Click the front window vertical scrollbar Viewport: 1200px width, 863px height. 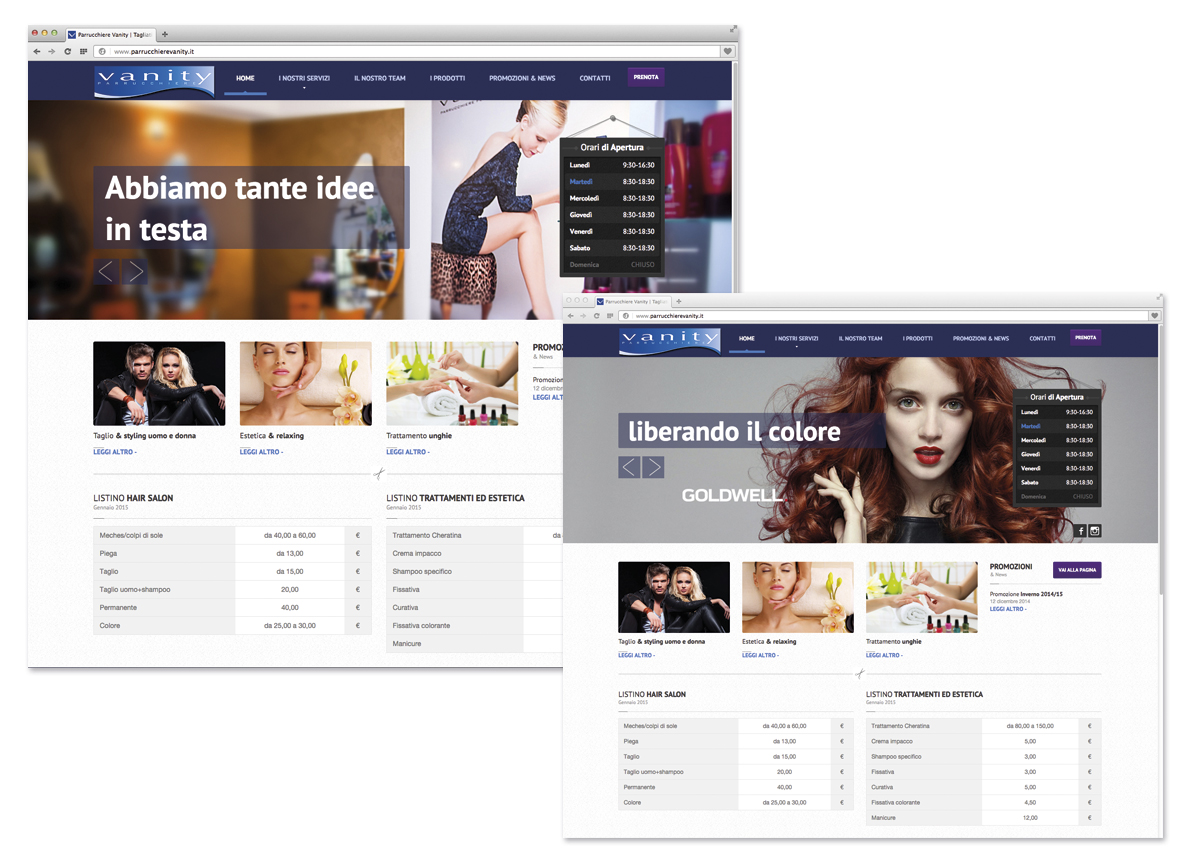coord(1160,460)
